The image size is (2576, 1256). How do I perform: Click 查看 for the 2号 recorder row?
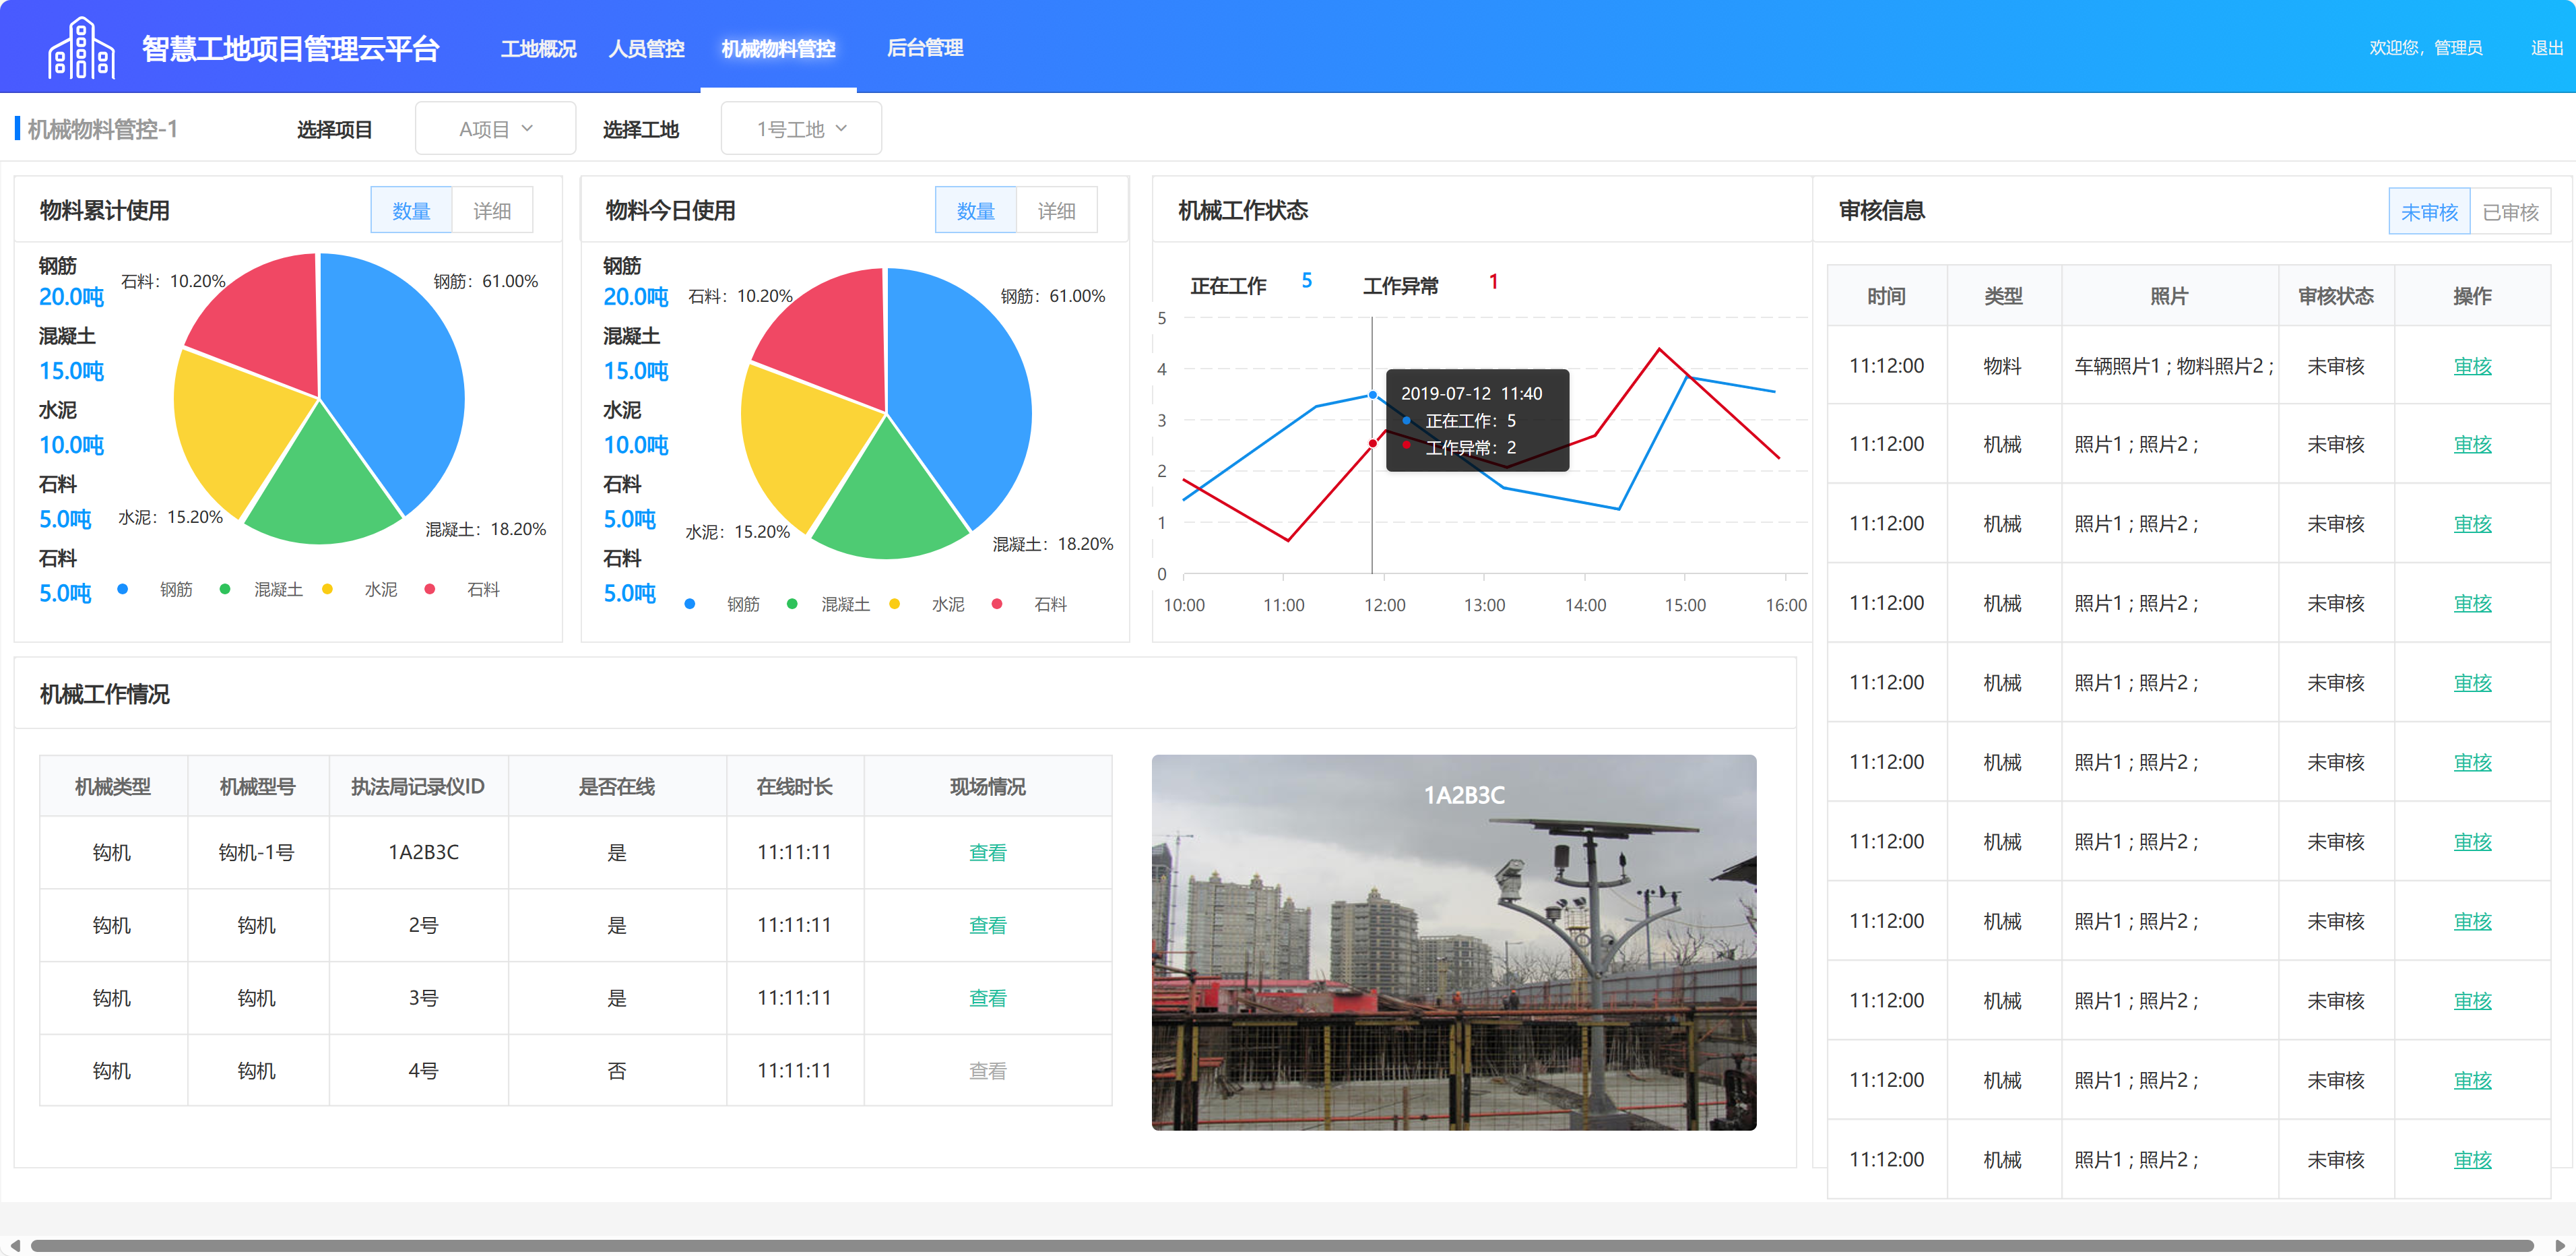[x=987, y=925]
